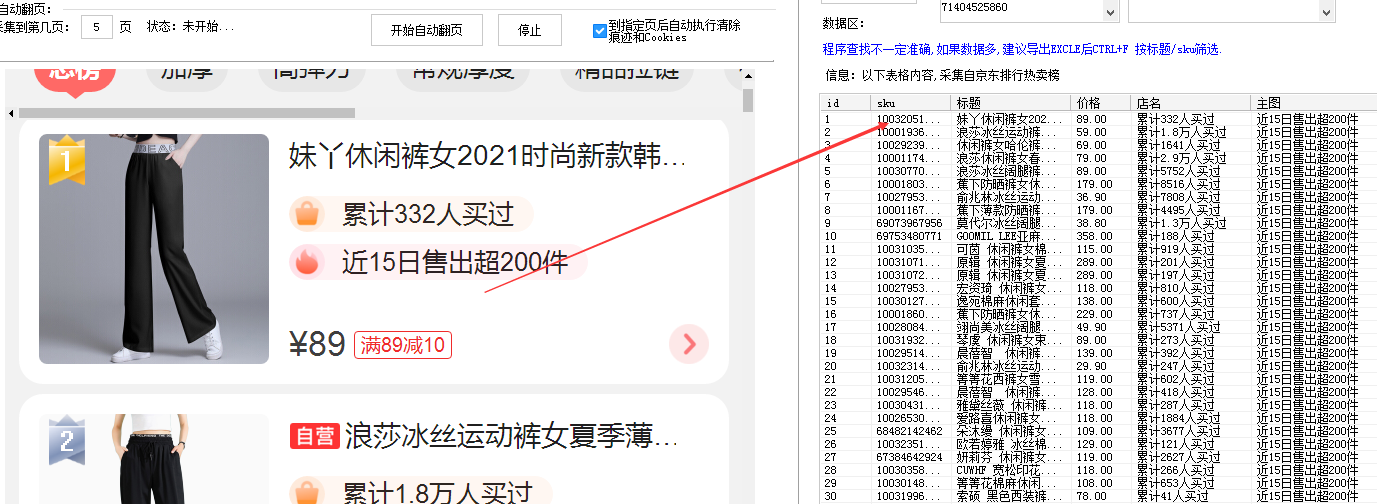Sort by the id column header
Viewport: 1377px width, 504px height.
(x=845, y=103)
